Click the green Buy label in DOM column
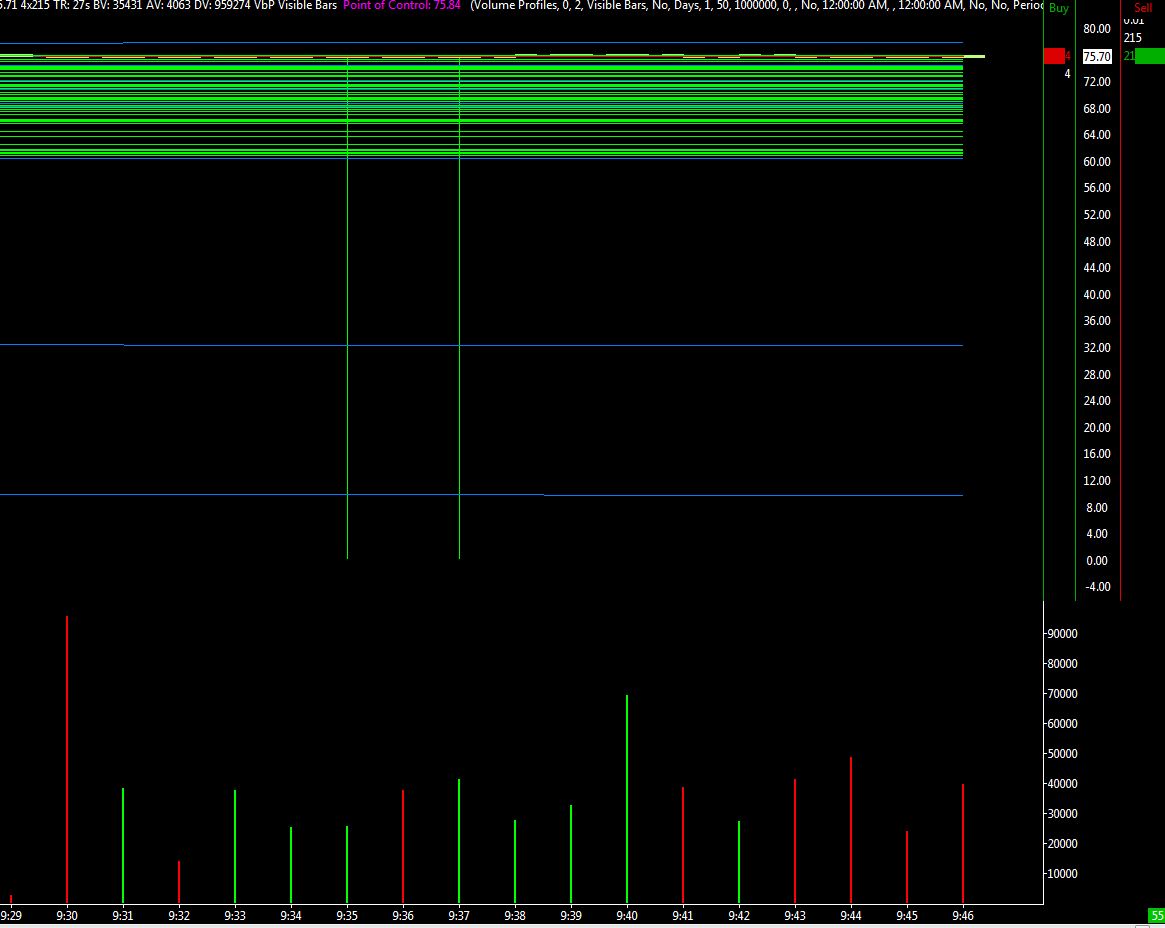Screen dimensions: 1165x928 pyautogui.click(x=1059, y=8)
